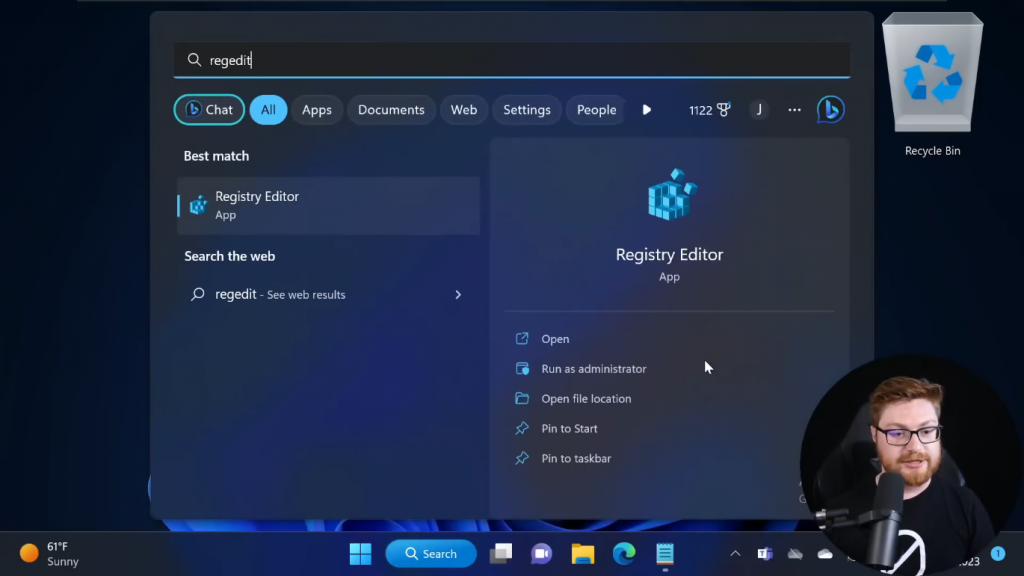The height and width of the screenshot is (576, 1024).
Task: Open the Windows Start button
Action: [x=360, y=554]
